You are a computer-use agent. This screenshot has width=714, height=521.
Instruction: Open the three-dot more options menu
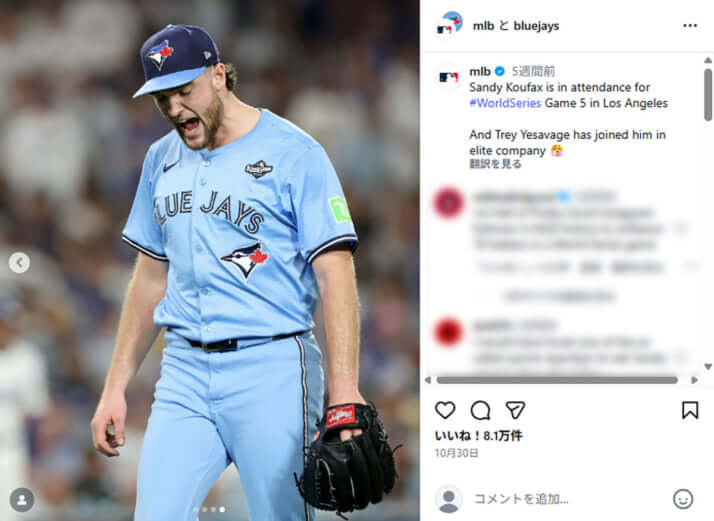pos(690,26)
